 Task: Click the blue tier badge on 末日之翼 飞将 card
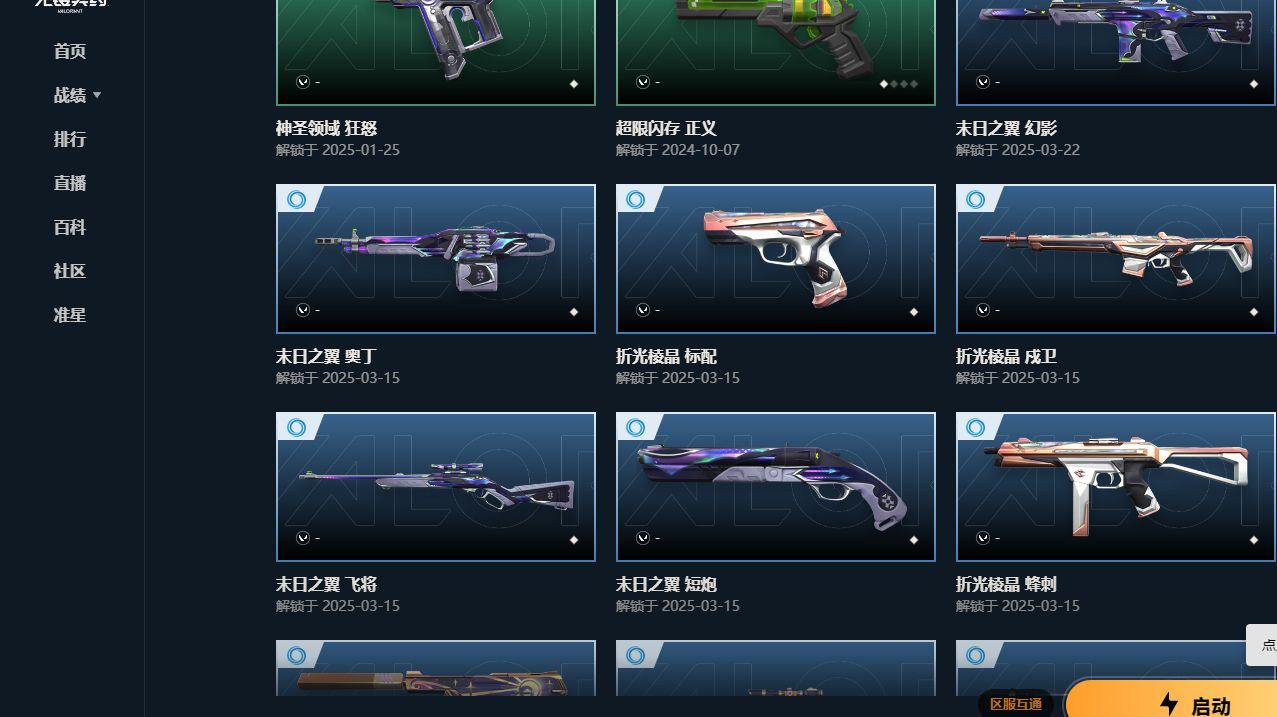point(296,428)
